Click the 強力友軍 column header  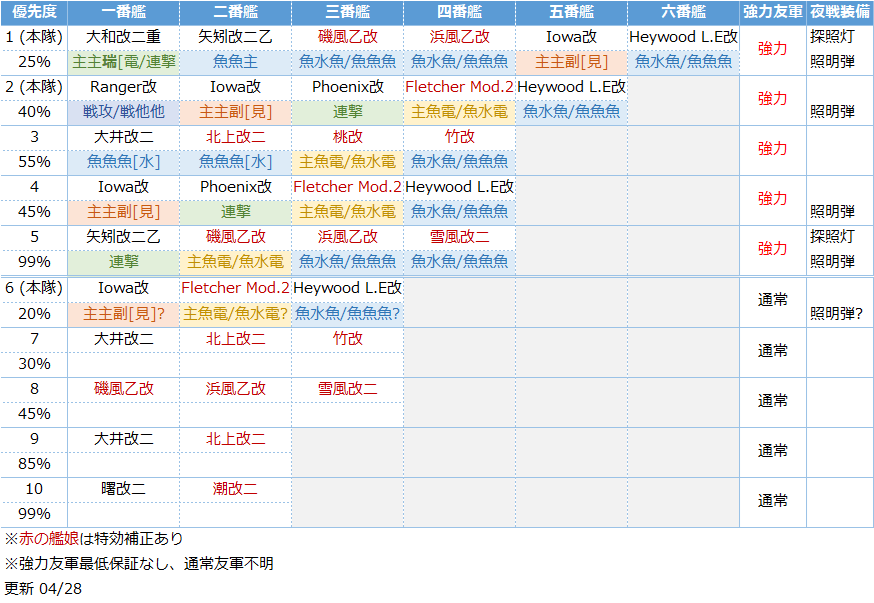coord(773,12)
